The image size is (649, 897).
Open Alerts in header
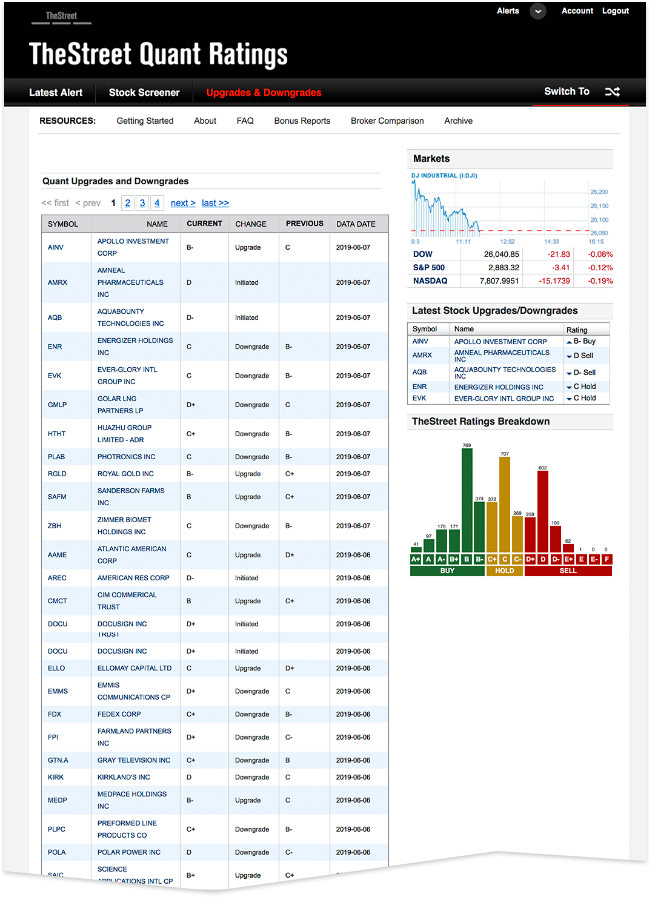508,11
